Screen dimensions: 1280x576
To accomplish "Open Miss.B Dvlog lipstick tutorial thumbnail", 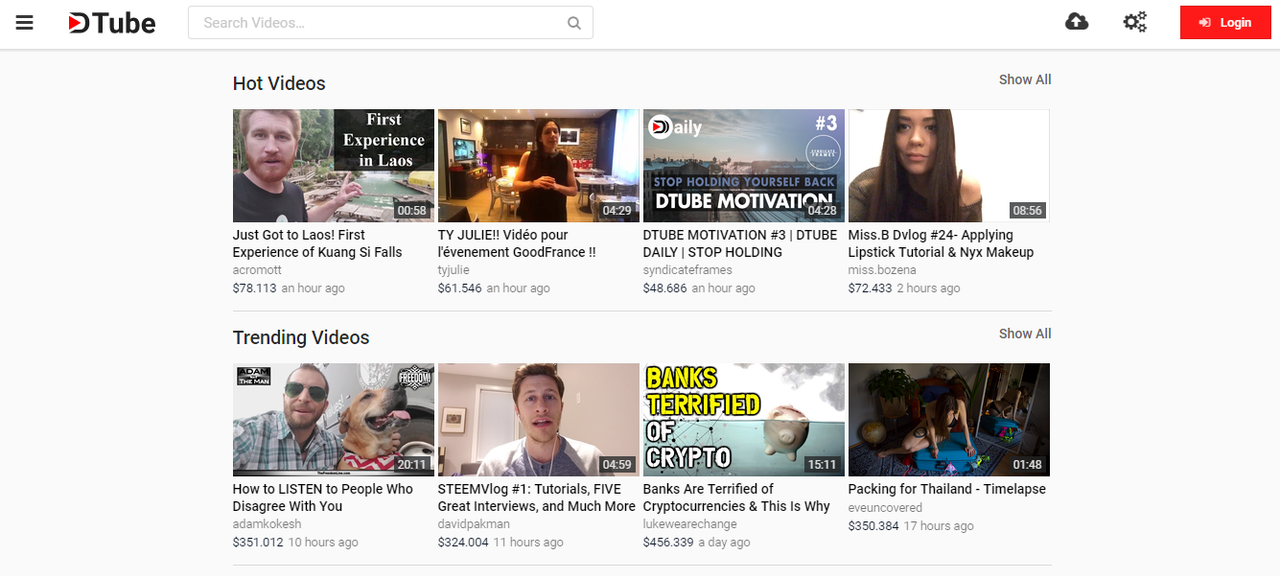I will pos(948,166).
